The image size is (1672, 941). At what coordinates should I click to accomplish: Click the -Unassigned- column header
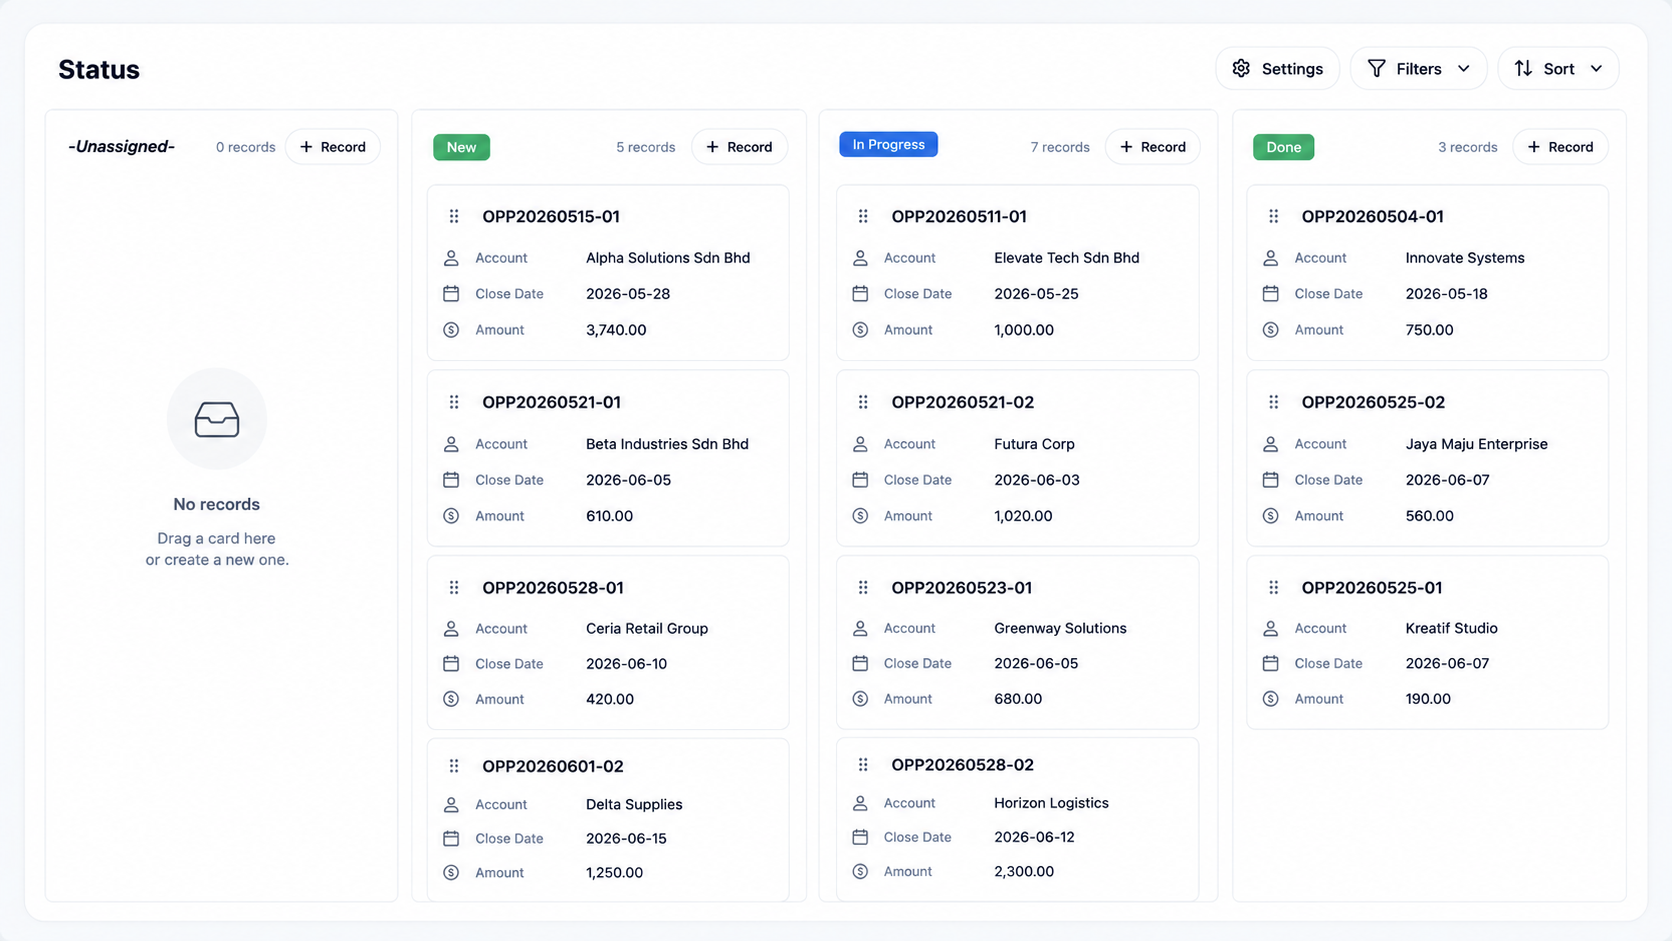[121, 147]
